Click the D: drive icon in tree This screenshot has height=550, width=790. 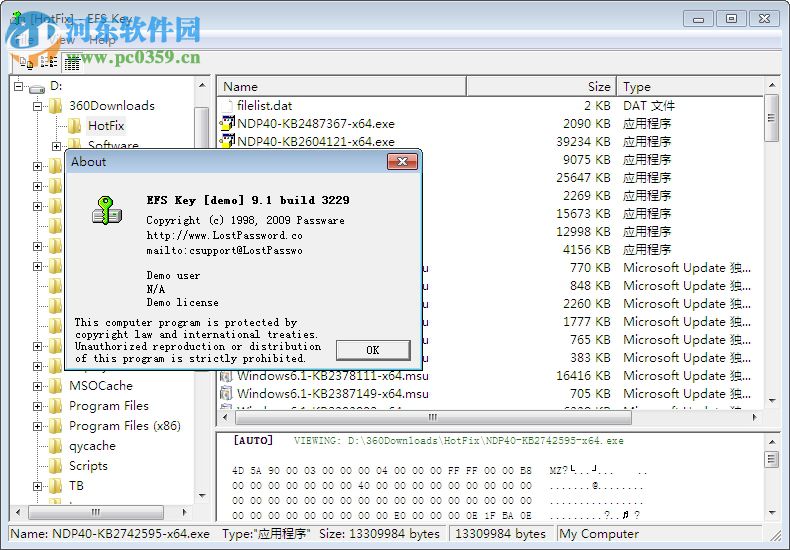coord(37,88)
